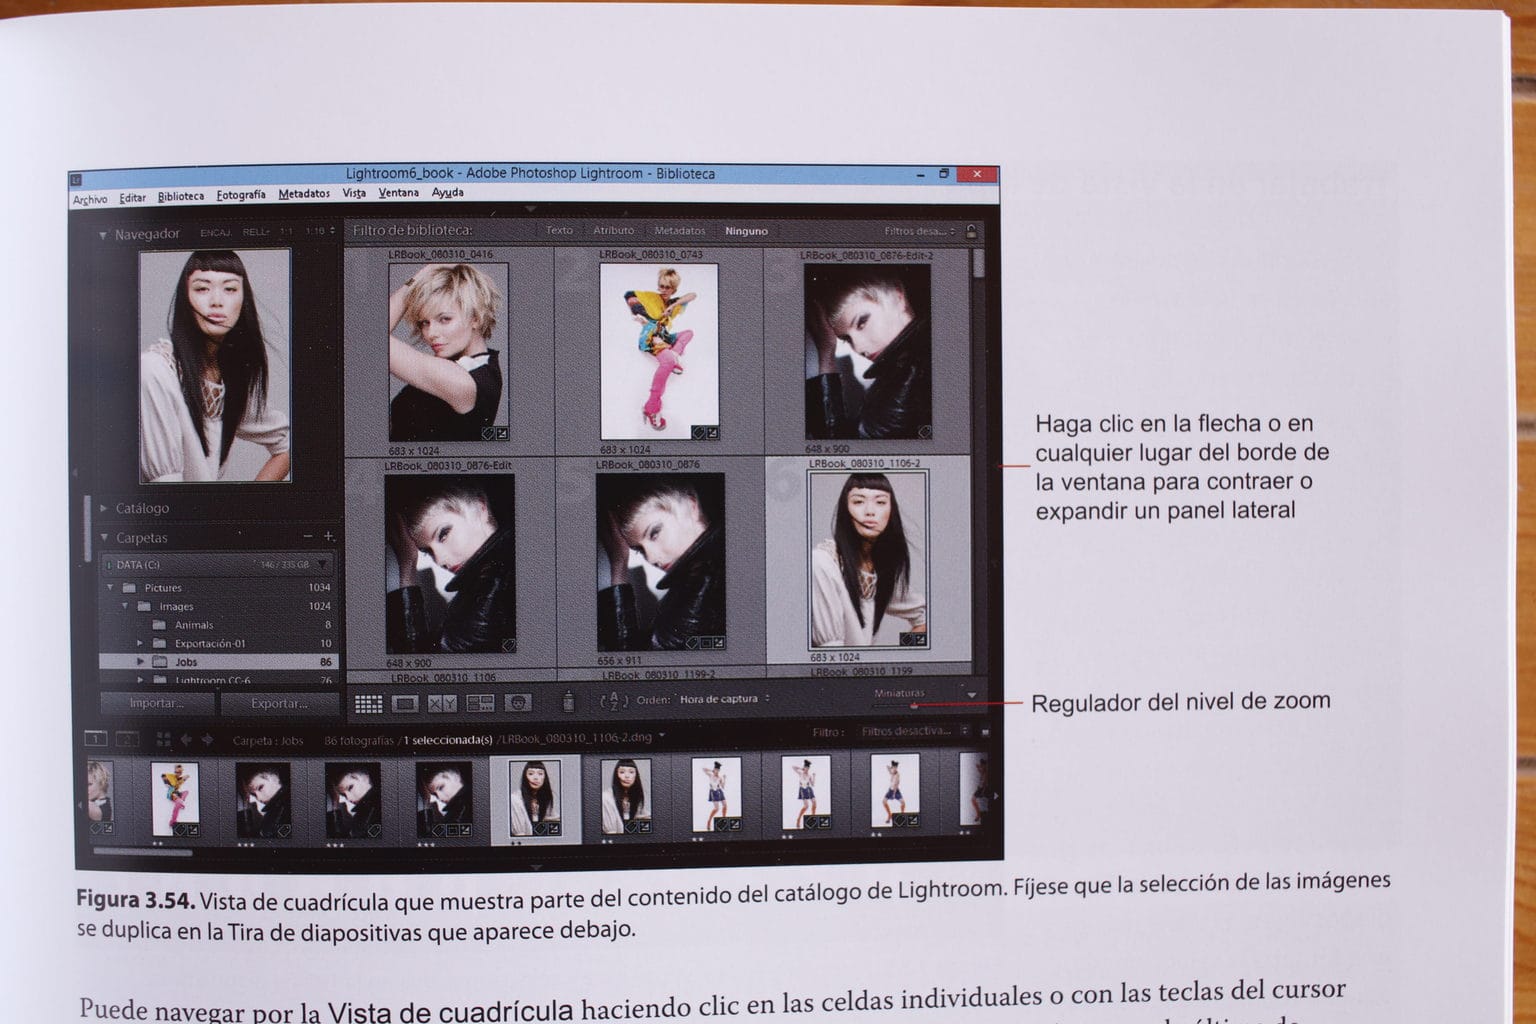The height and width of the screenshot is (1024, 1536).
Task: Set navigator zoom to ENCAJ.
Action: 215,233
